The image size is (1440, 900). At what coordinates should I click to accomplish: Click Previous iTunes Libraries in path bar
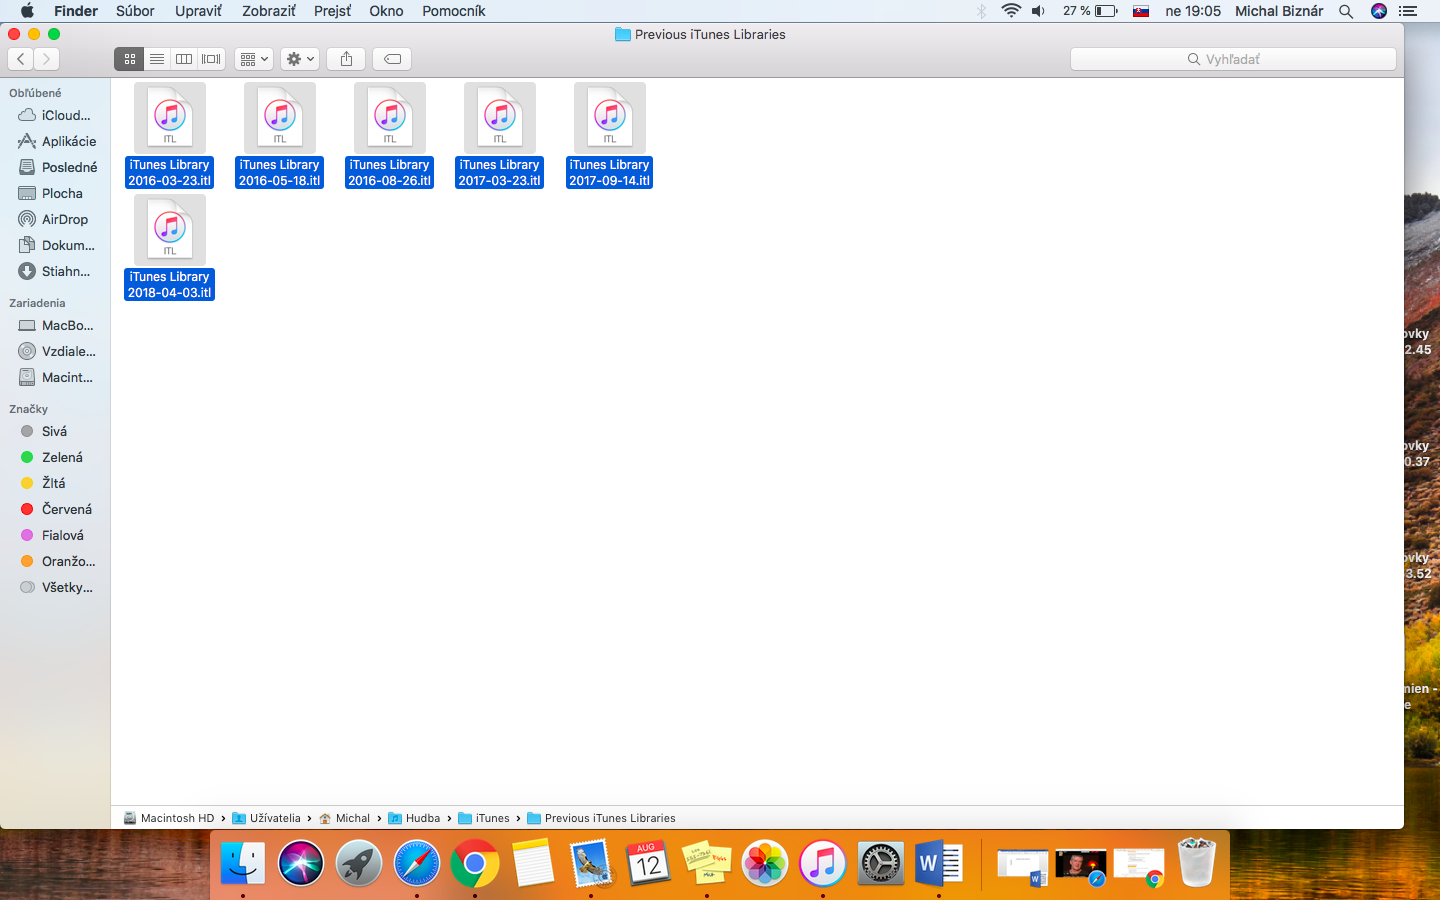click(601, 818)
